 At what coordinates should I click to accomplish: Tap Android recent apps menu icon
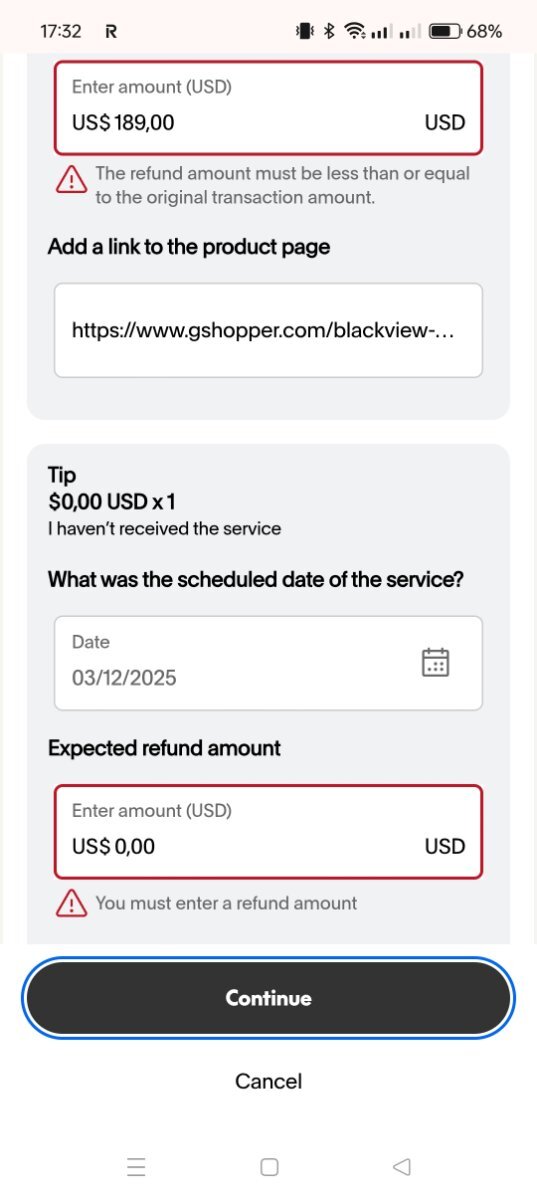coord(137,1166)
